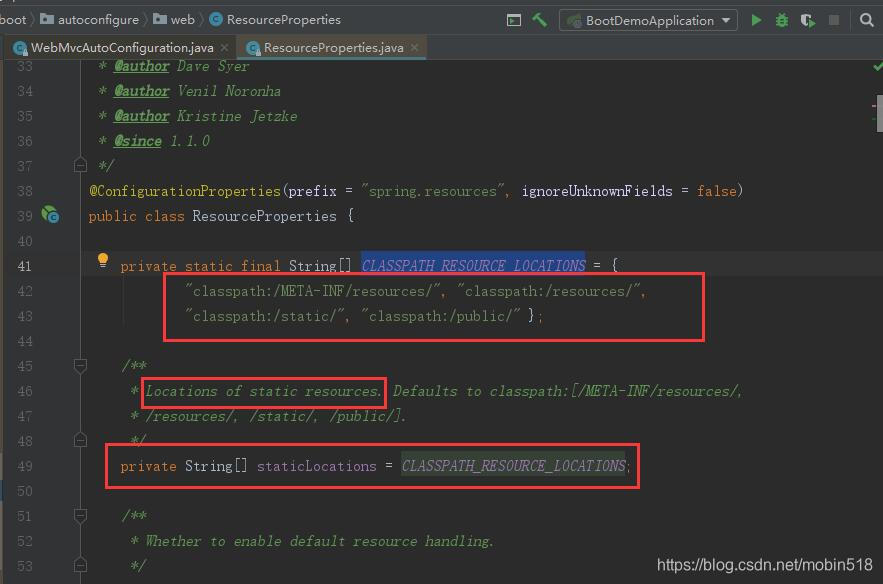Click the @author tag for Dave Syer
Screen dimensions: 883x584
(141, 66)
